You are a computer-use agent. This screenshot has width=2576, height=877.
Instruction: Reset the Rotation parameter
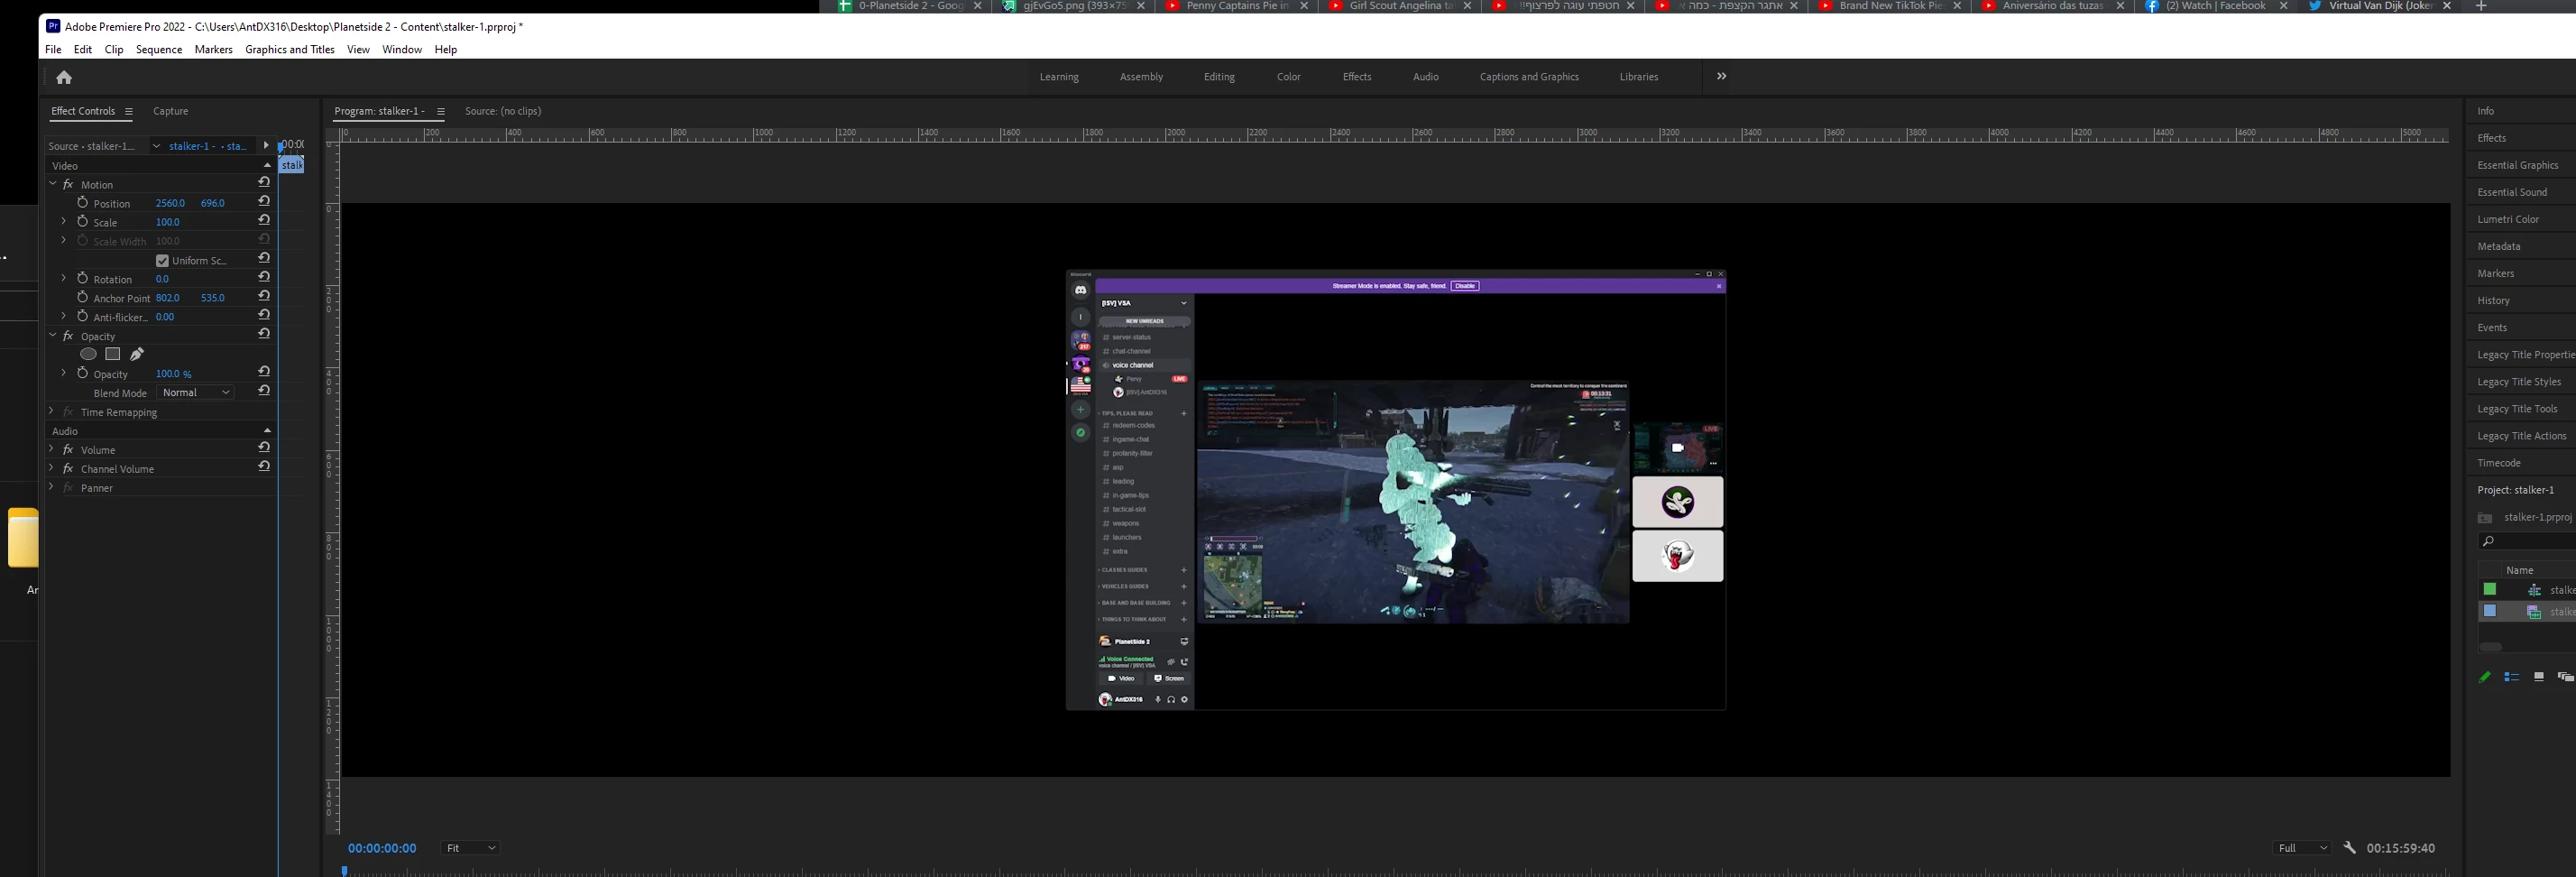(x=264, y=278)
